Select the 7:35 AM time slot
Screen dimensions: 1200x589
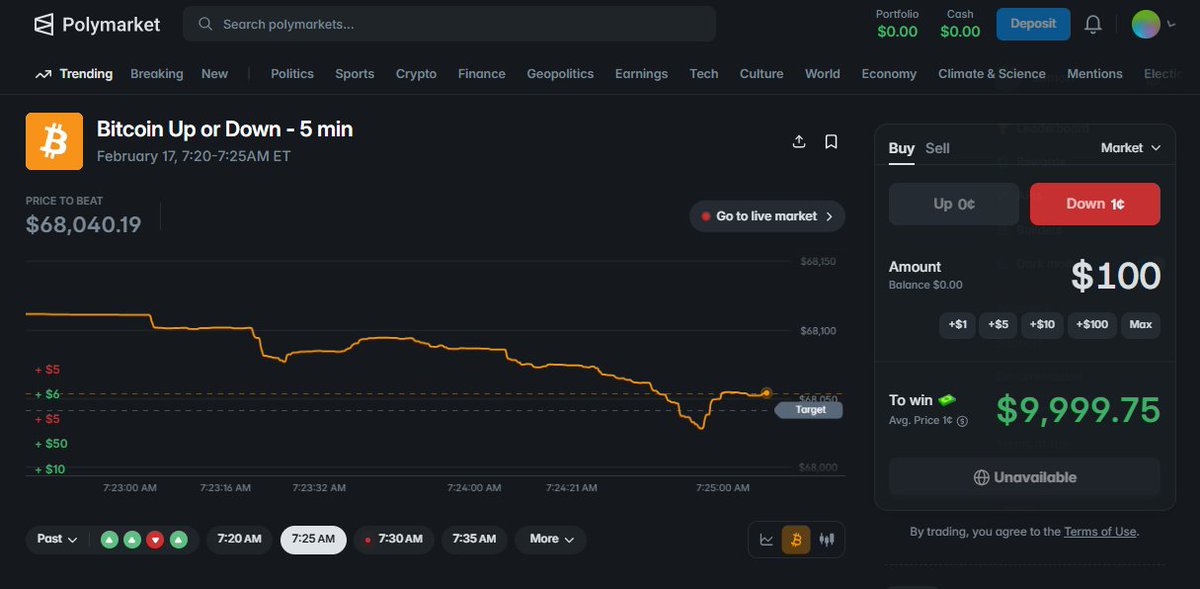(x=474, y=539)
